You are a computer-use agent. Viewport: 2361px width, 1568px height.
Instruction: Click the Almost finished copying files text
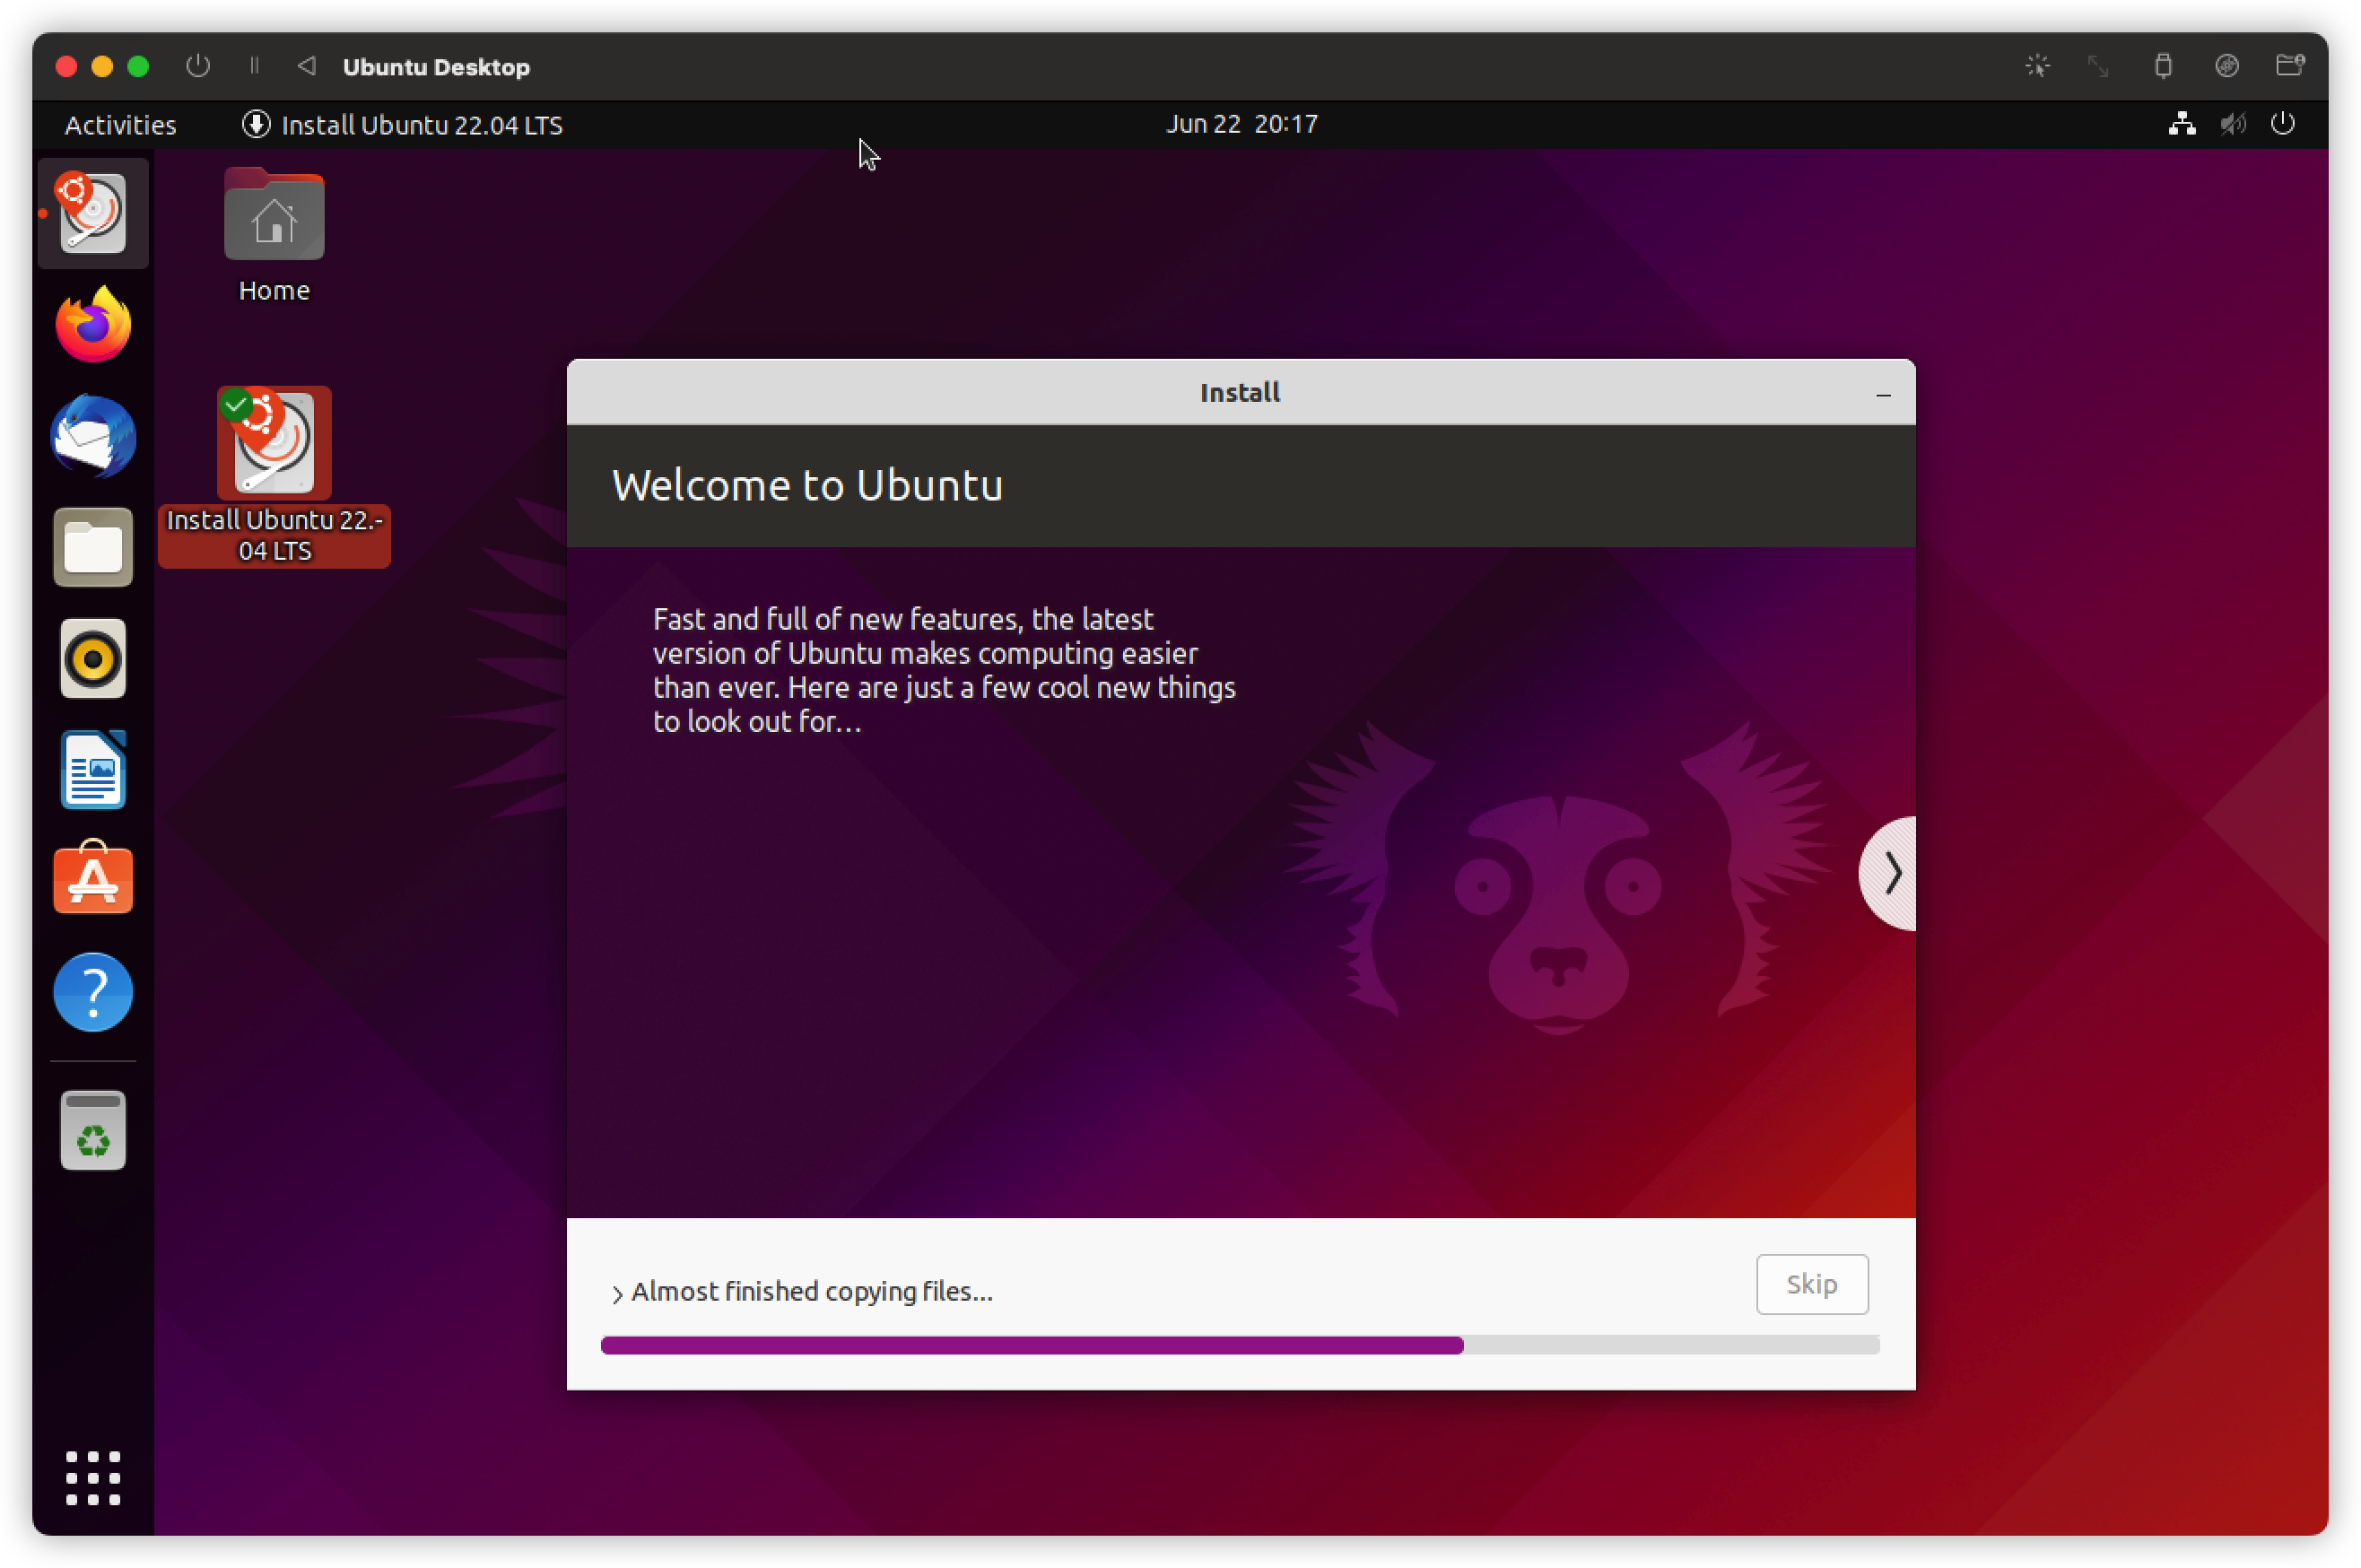click(x=812, y=1291)
